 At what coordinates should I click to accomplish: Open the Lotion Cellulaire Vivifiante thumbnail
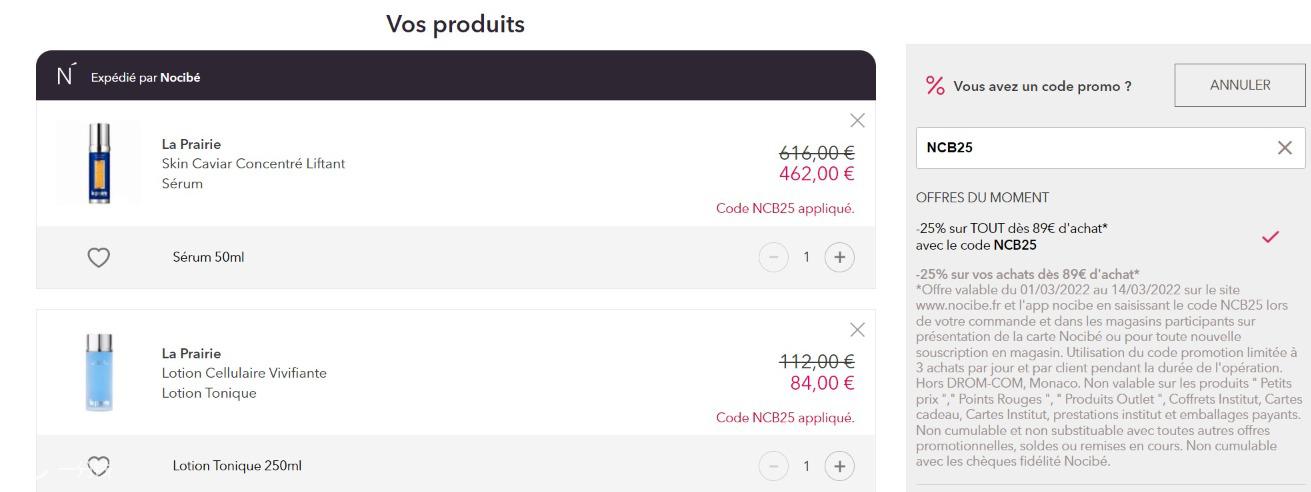click(x=98, y=372)
